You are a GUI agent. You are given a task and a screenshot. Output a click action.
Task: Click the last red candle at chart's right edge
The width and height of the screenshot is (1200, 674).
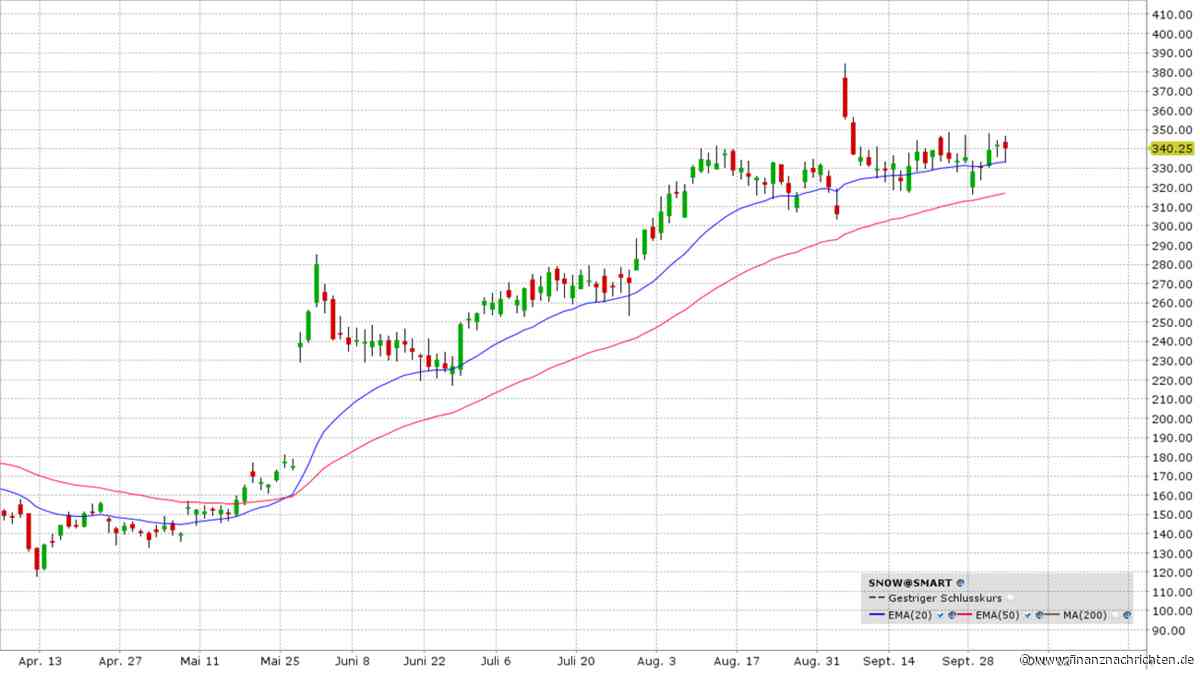1005,145
